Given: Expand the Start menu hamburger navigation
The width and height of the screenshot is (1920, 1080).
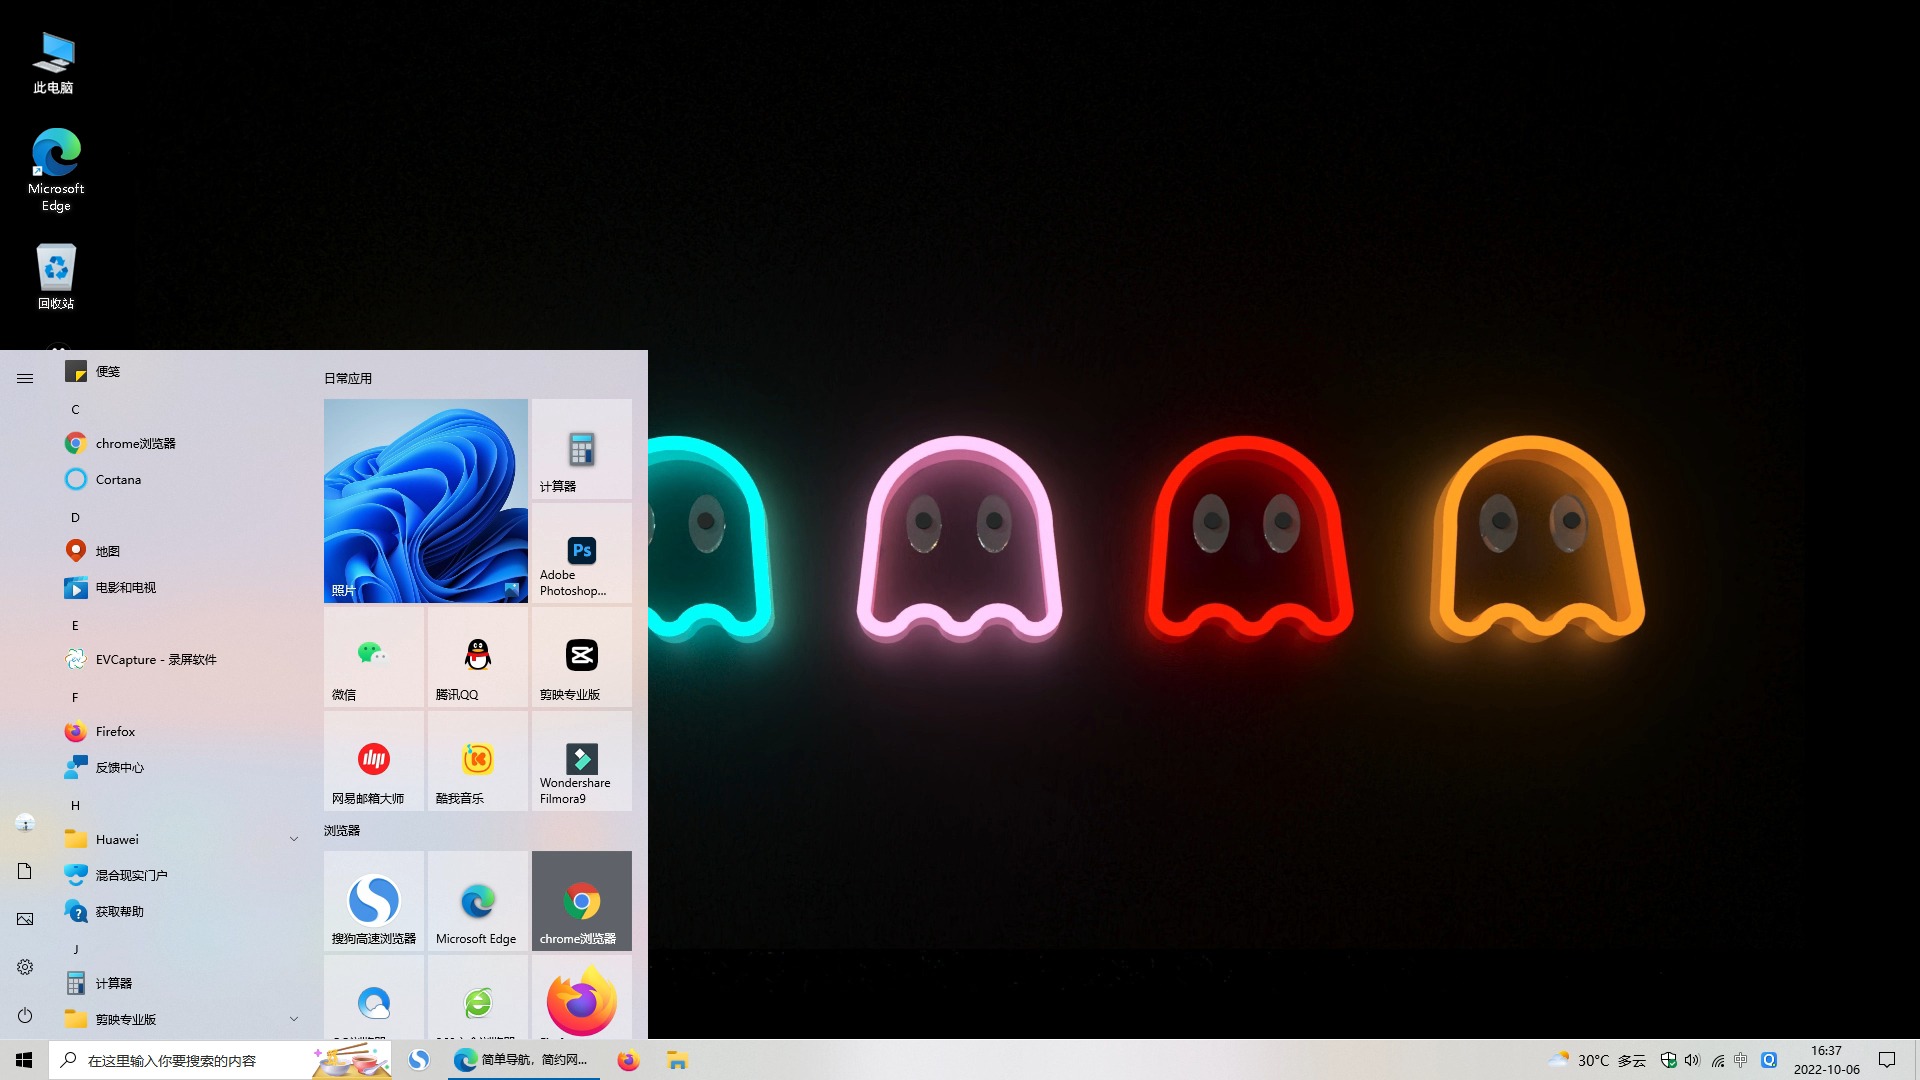Looking at the screenshot, I should 25,378.
